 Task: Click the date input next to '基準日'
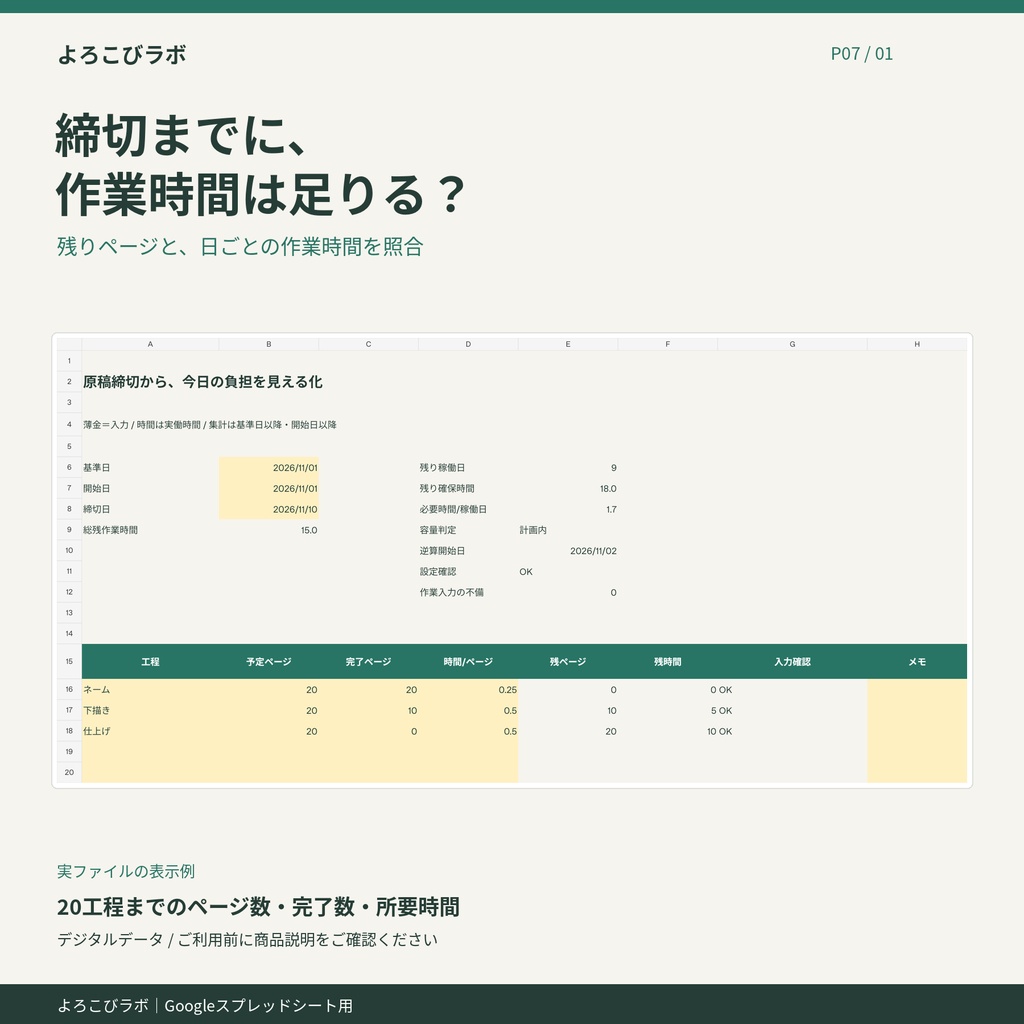point(268,468)
